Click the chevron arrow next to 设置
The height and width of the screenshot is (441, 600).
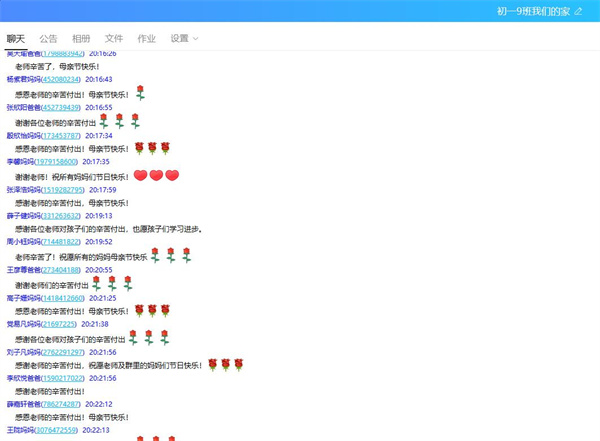195,39
